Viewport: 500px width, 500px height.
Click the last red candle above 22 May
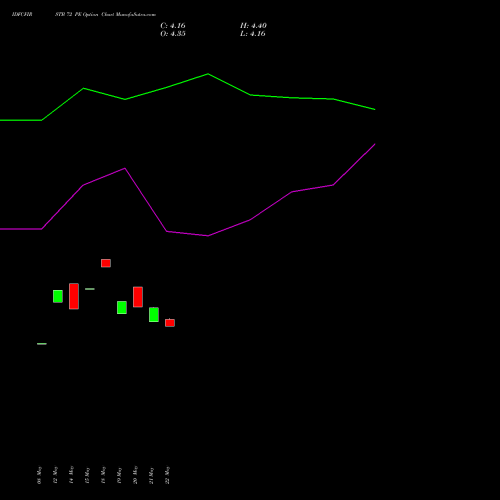(170, 323)
